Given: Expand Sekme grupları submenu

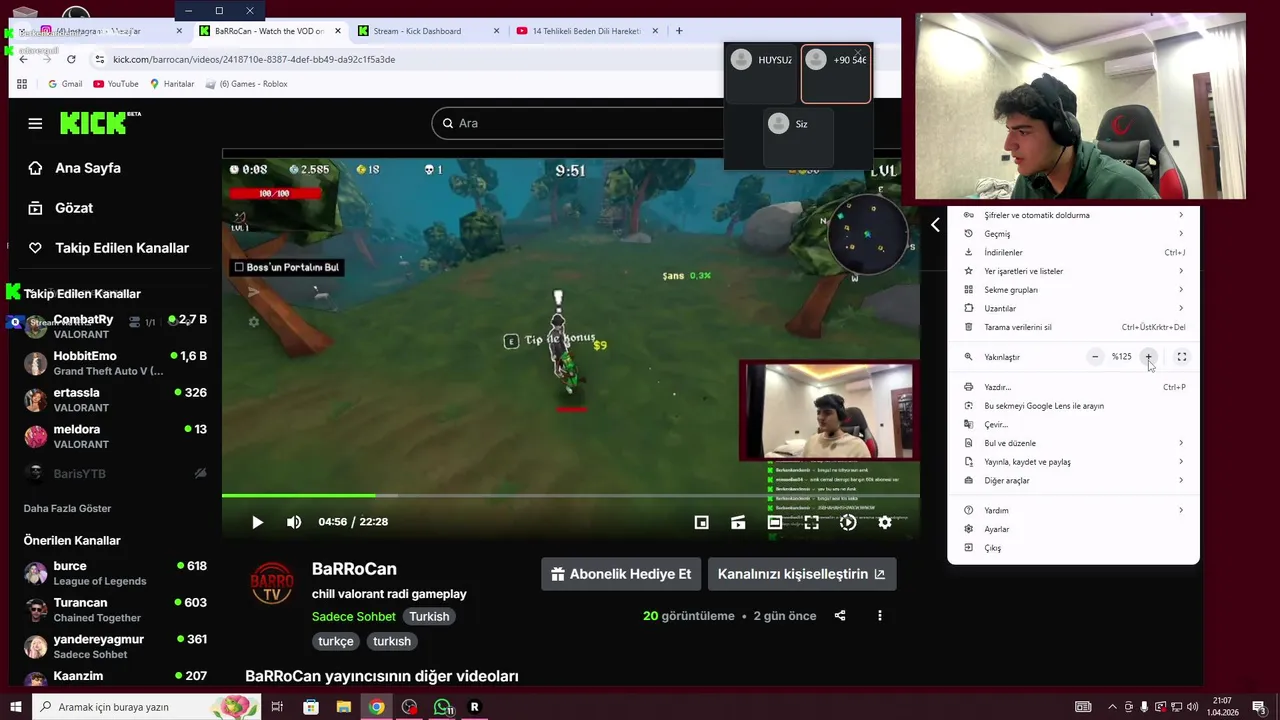Looking at the screenshot, I should [1073, 290].
